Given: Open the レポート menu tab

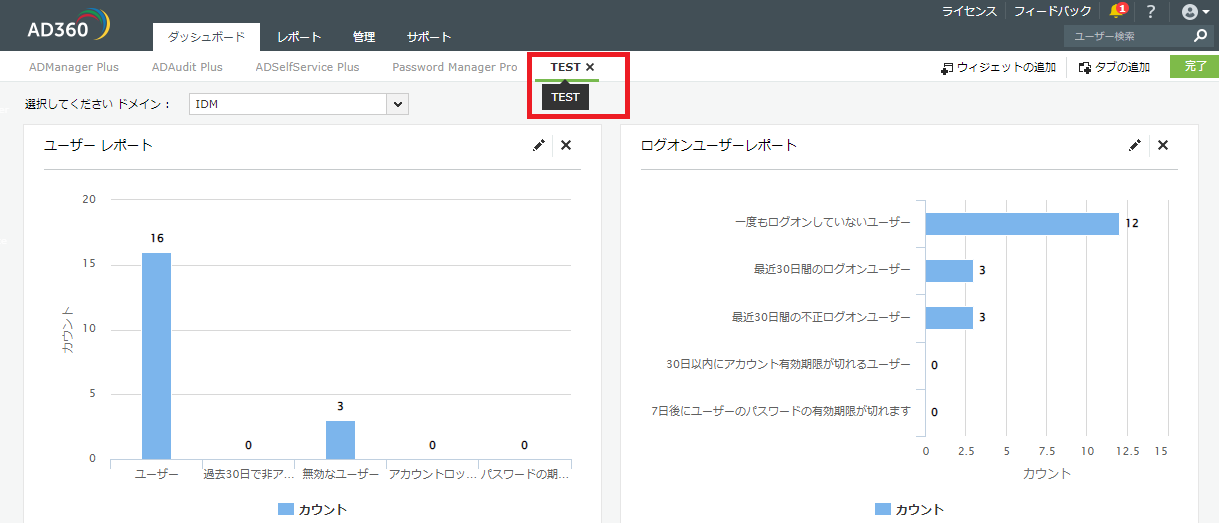Looking at the screenshot, I should (x=299, y=37).
